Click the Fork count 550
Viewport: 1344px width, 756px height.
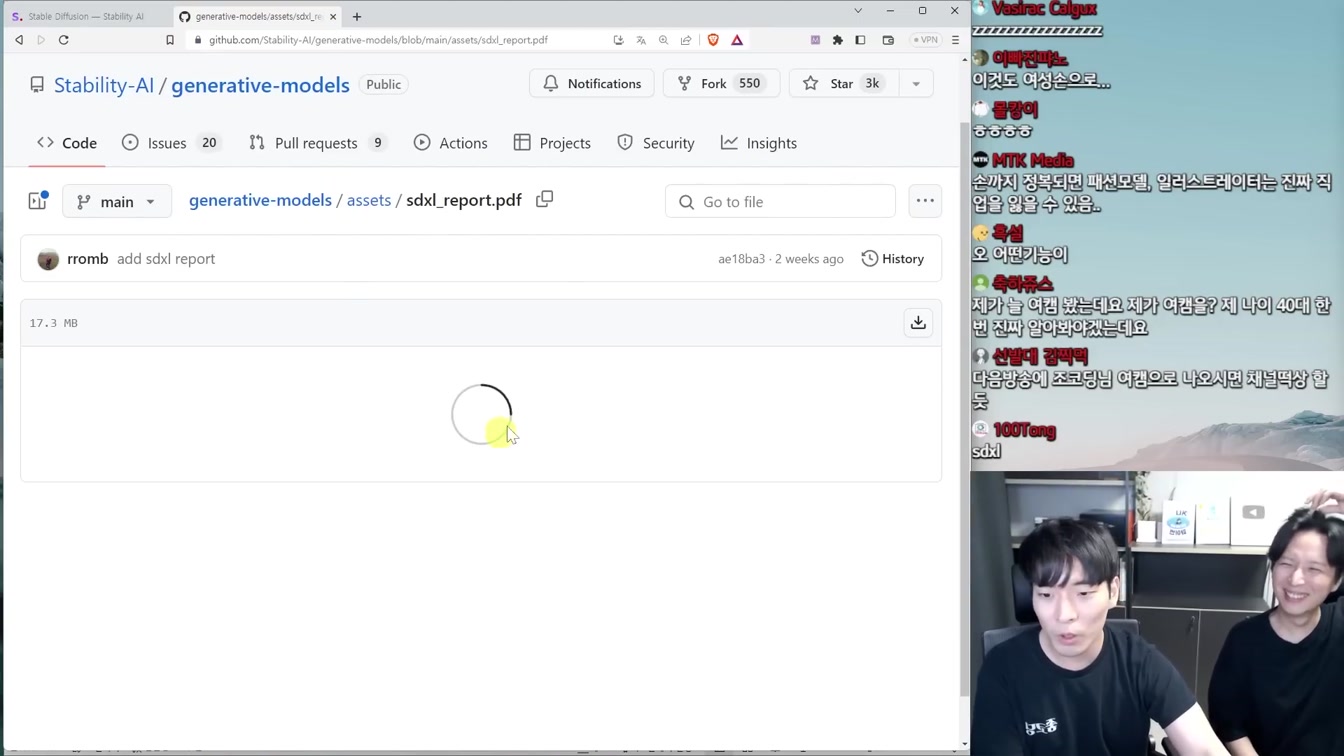click(750, 84)
